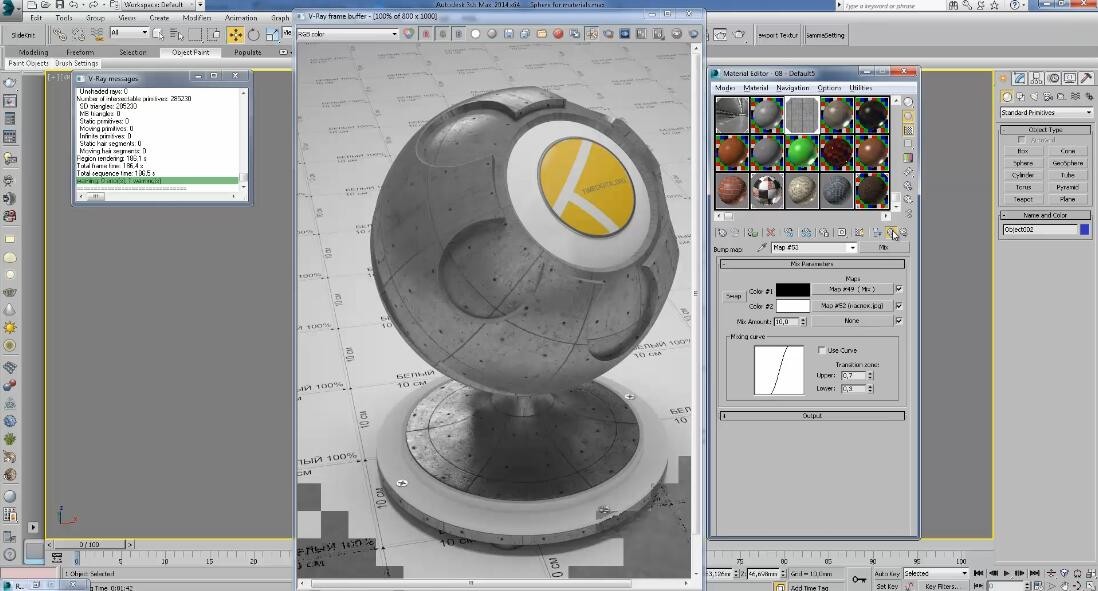Toggle the Color #1 map enable checkbox

899,289
